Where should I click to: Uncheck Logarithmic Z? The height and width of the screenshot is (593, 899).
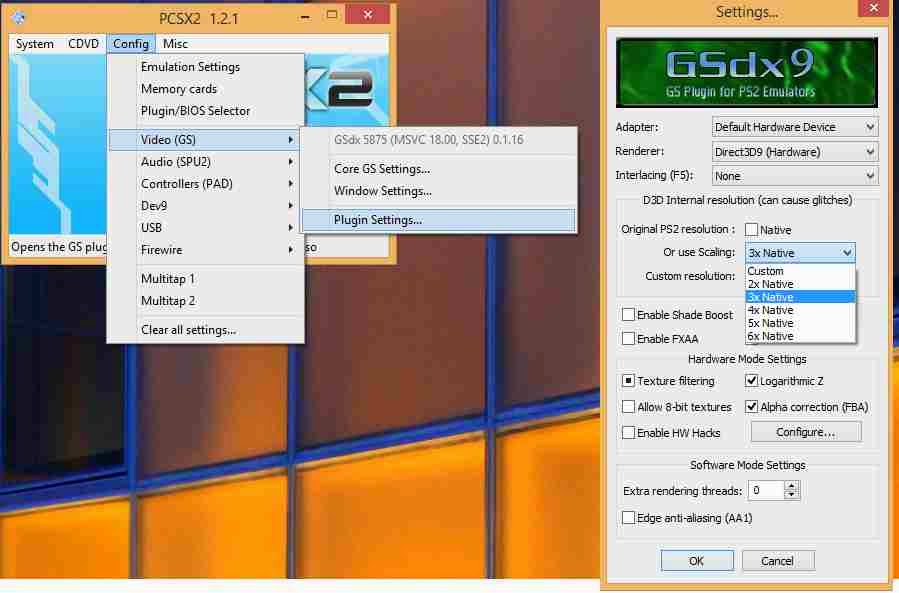click(750, 381)
